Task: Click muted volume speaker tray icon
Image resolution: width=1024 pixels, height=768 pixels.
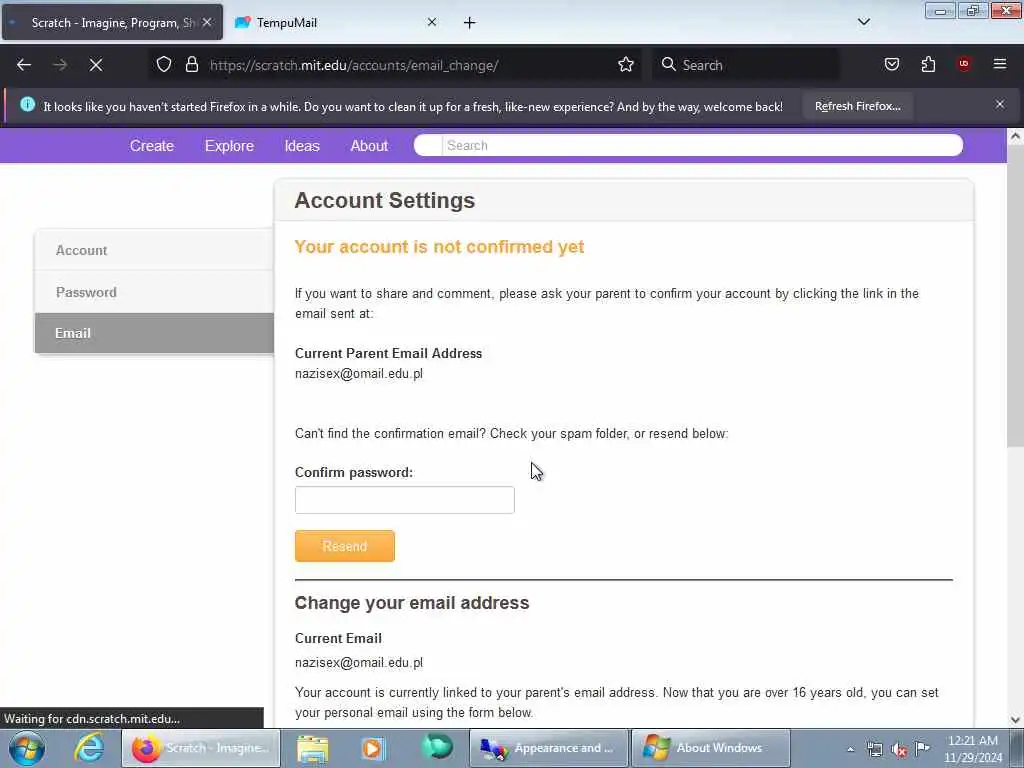Action: [899, 750]
